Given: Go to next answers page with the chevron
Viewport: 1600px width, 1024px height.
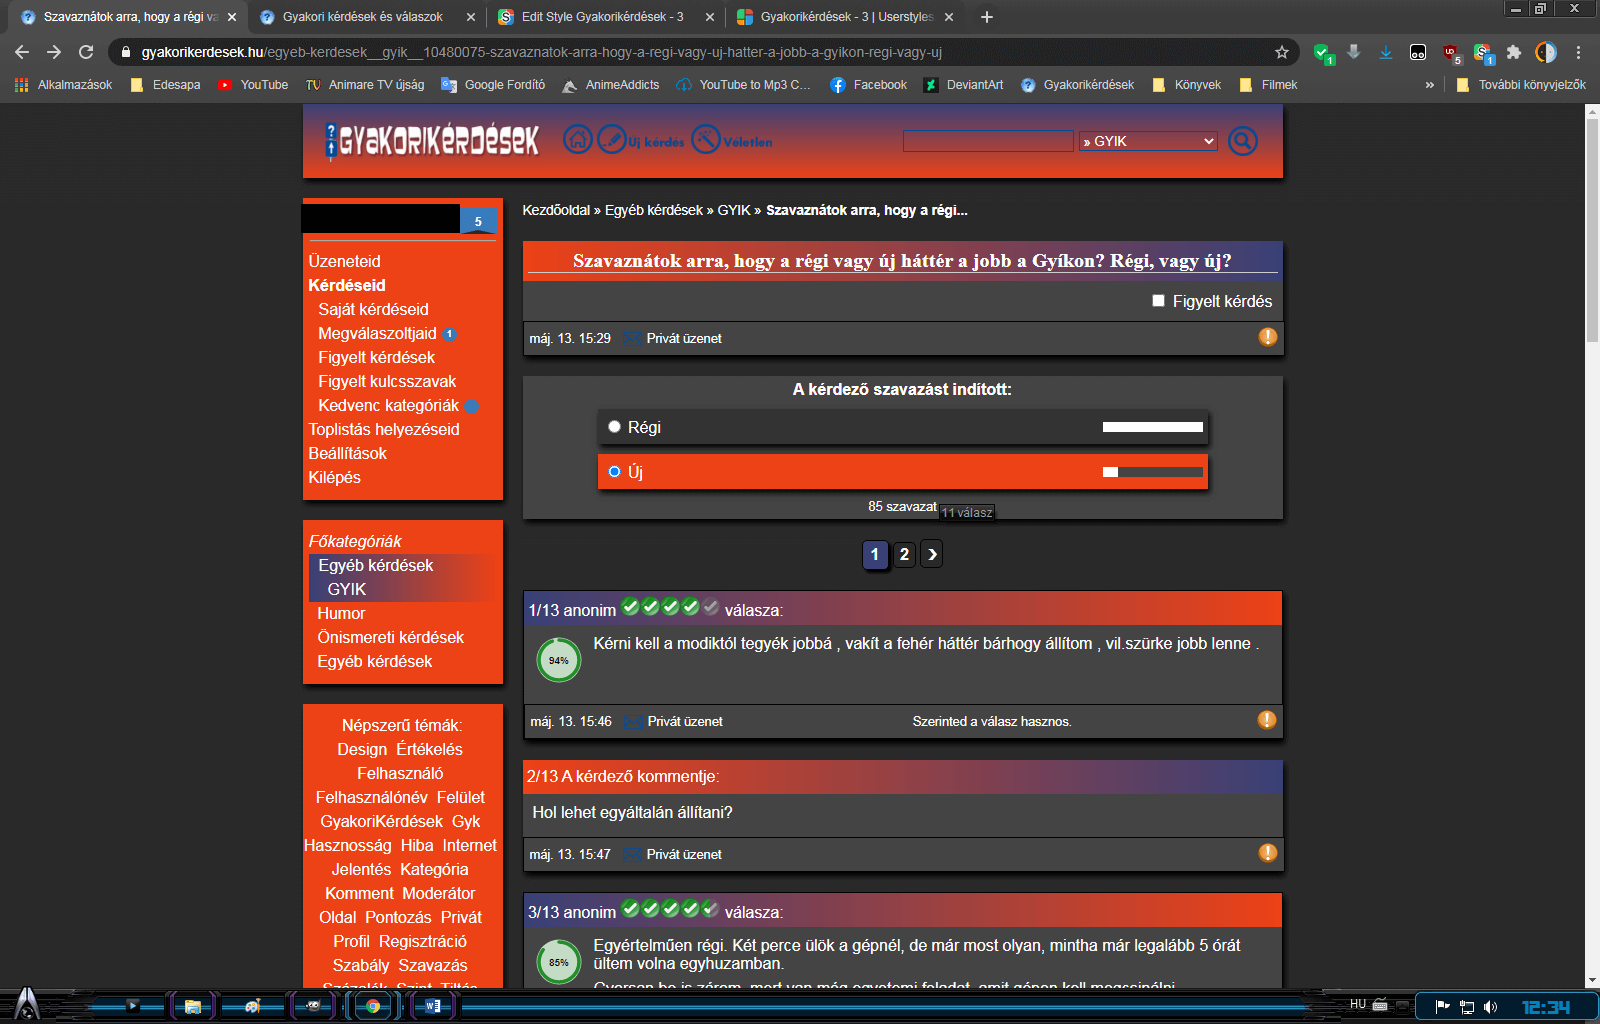Looking at the screenshot, I should point(931,554).
